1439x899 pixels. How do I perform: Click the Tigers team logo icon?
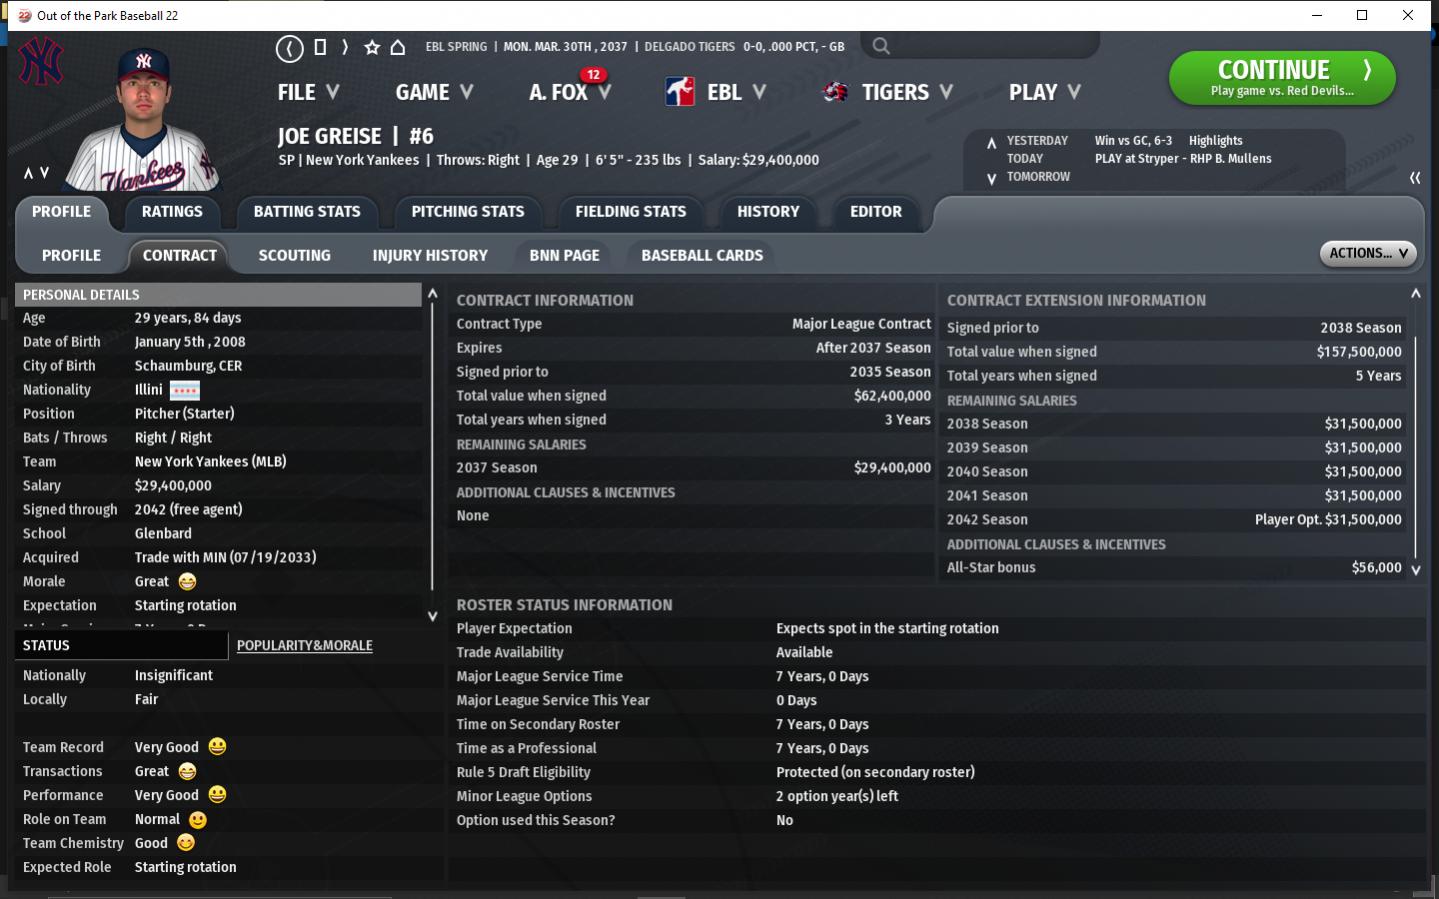tap(835, 92)
